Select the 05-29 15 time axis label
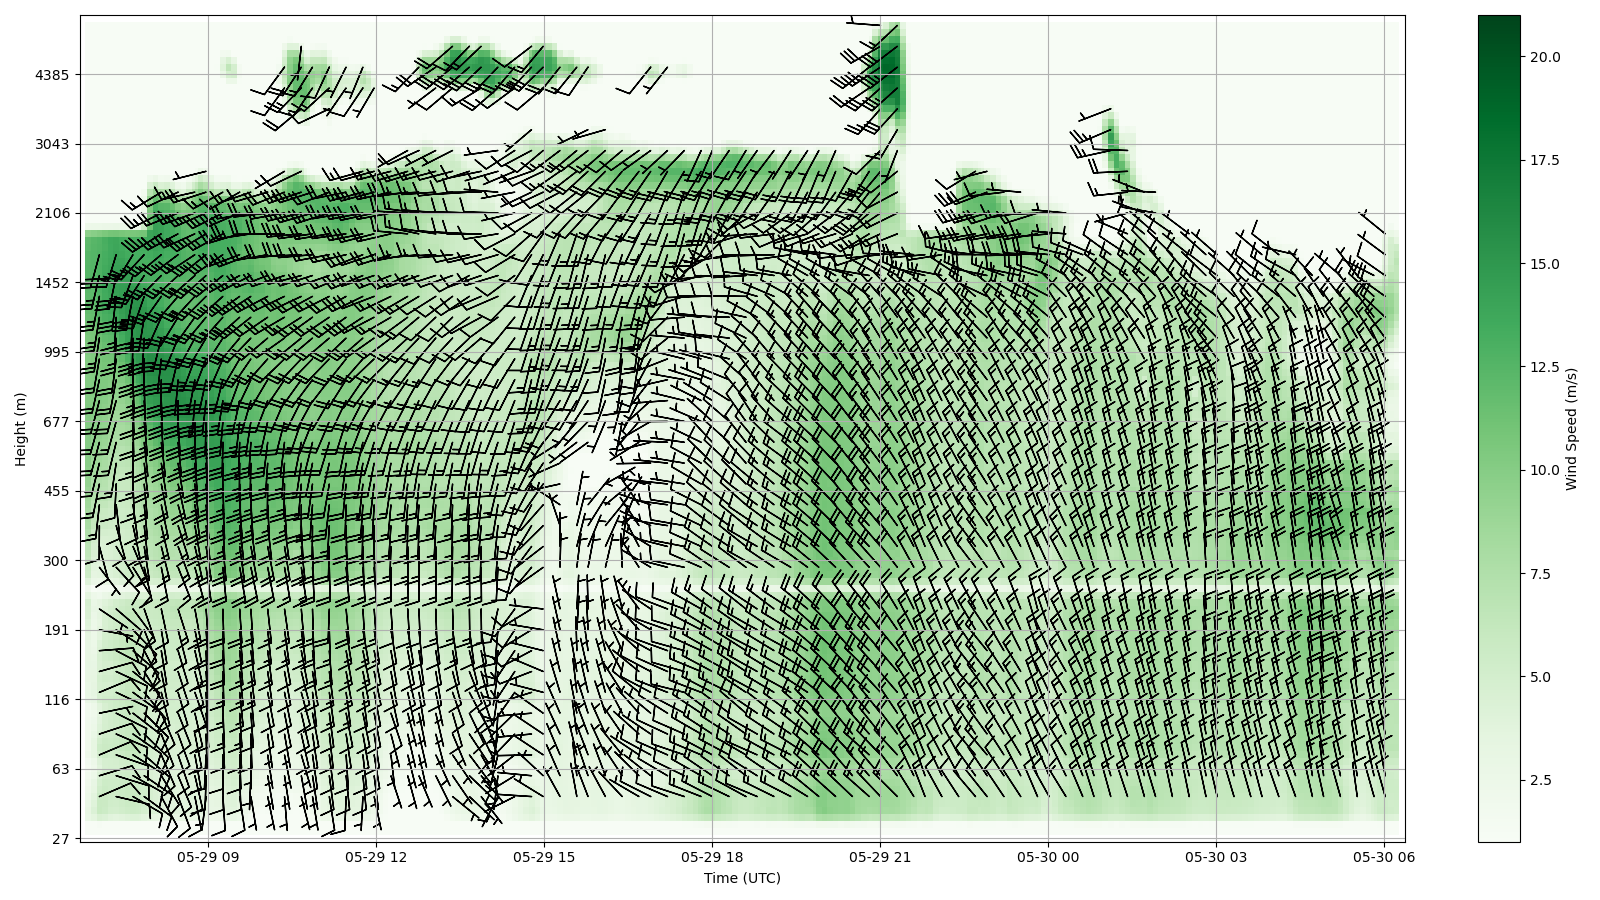Viewport: 1600px width, 900px height. click(544, 857)
